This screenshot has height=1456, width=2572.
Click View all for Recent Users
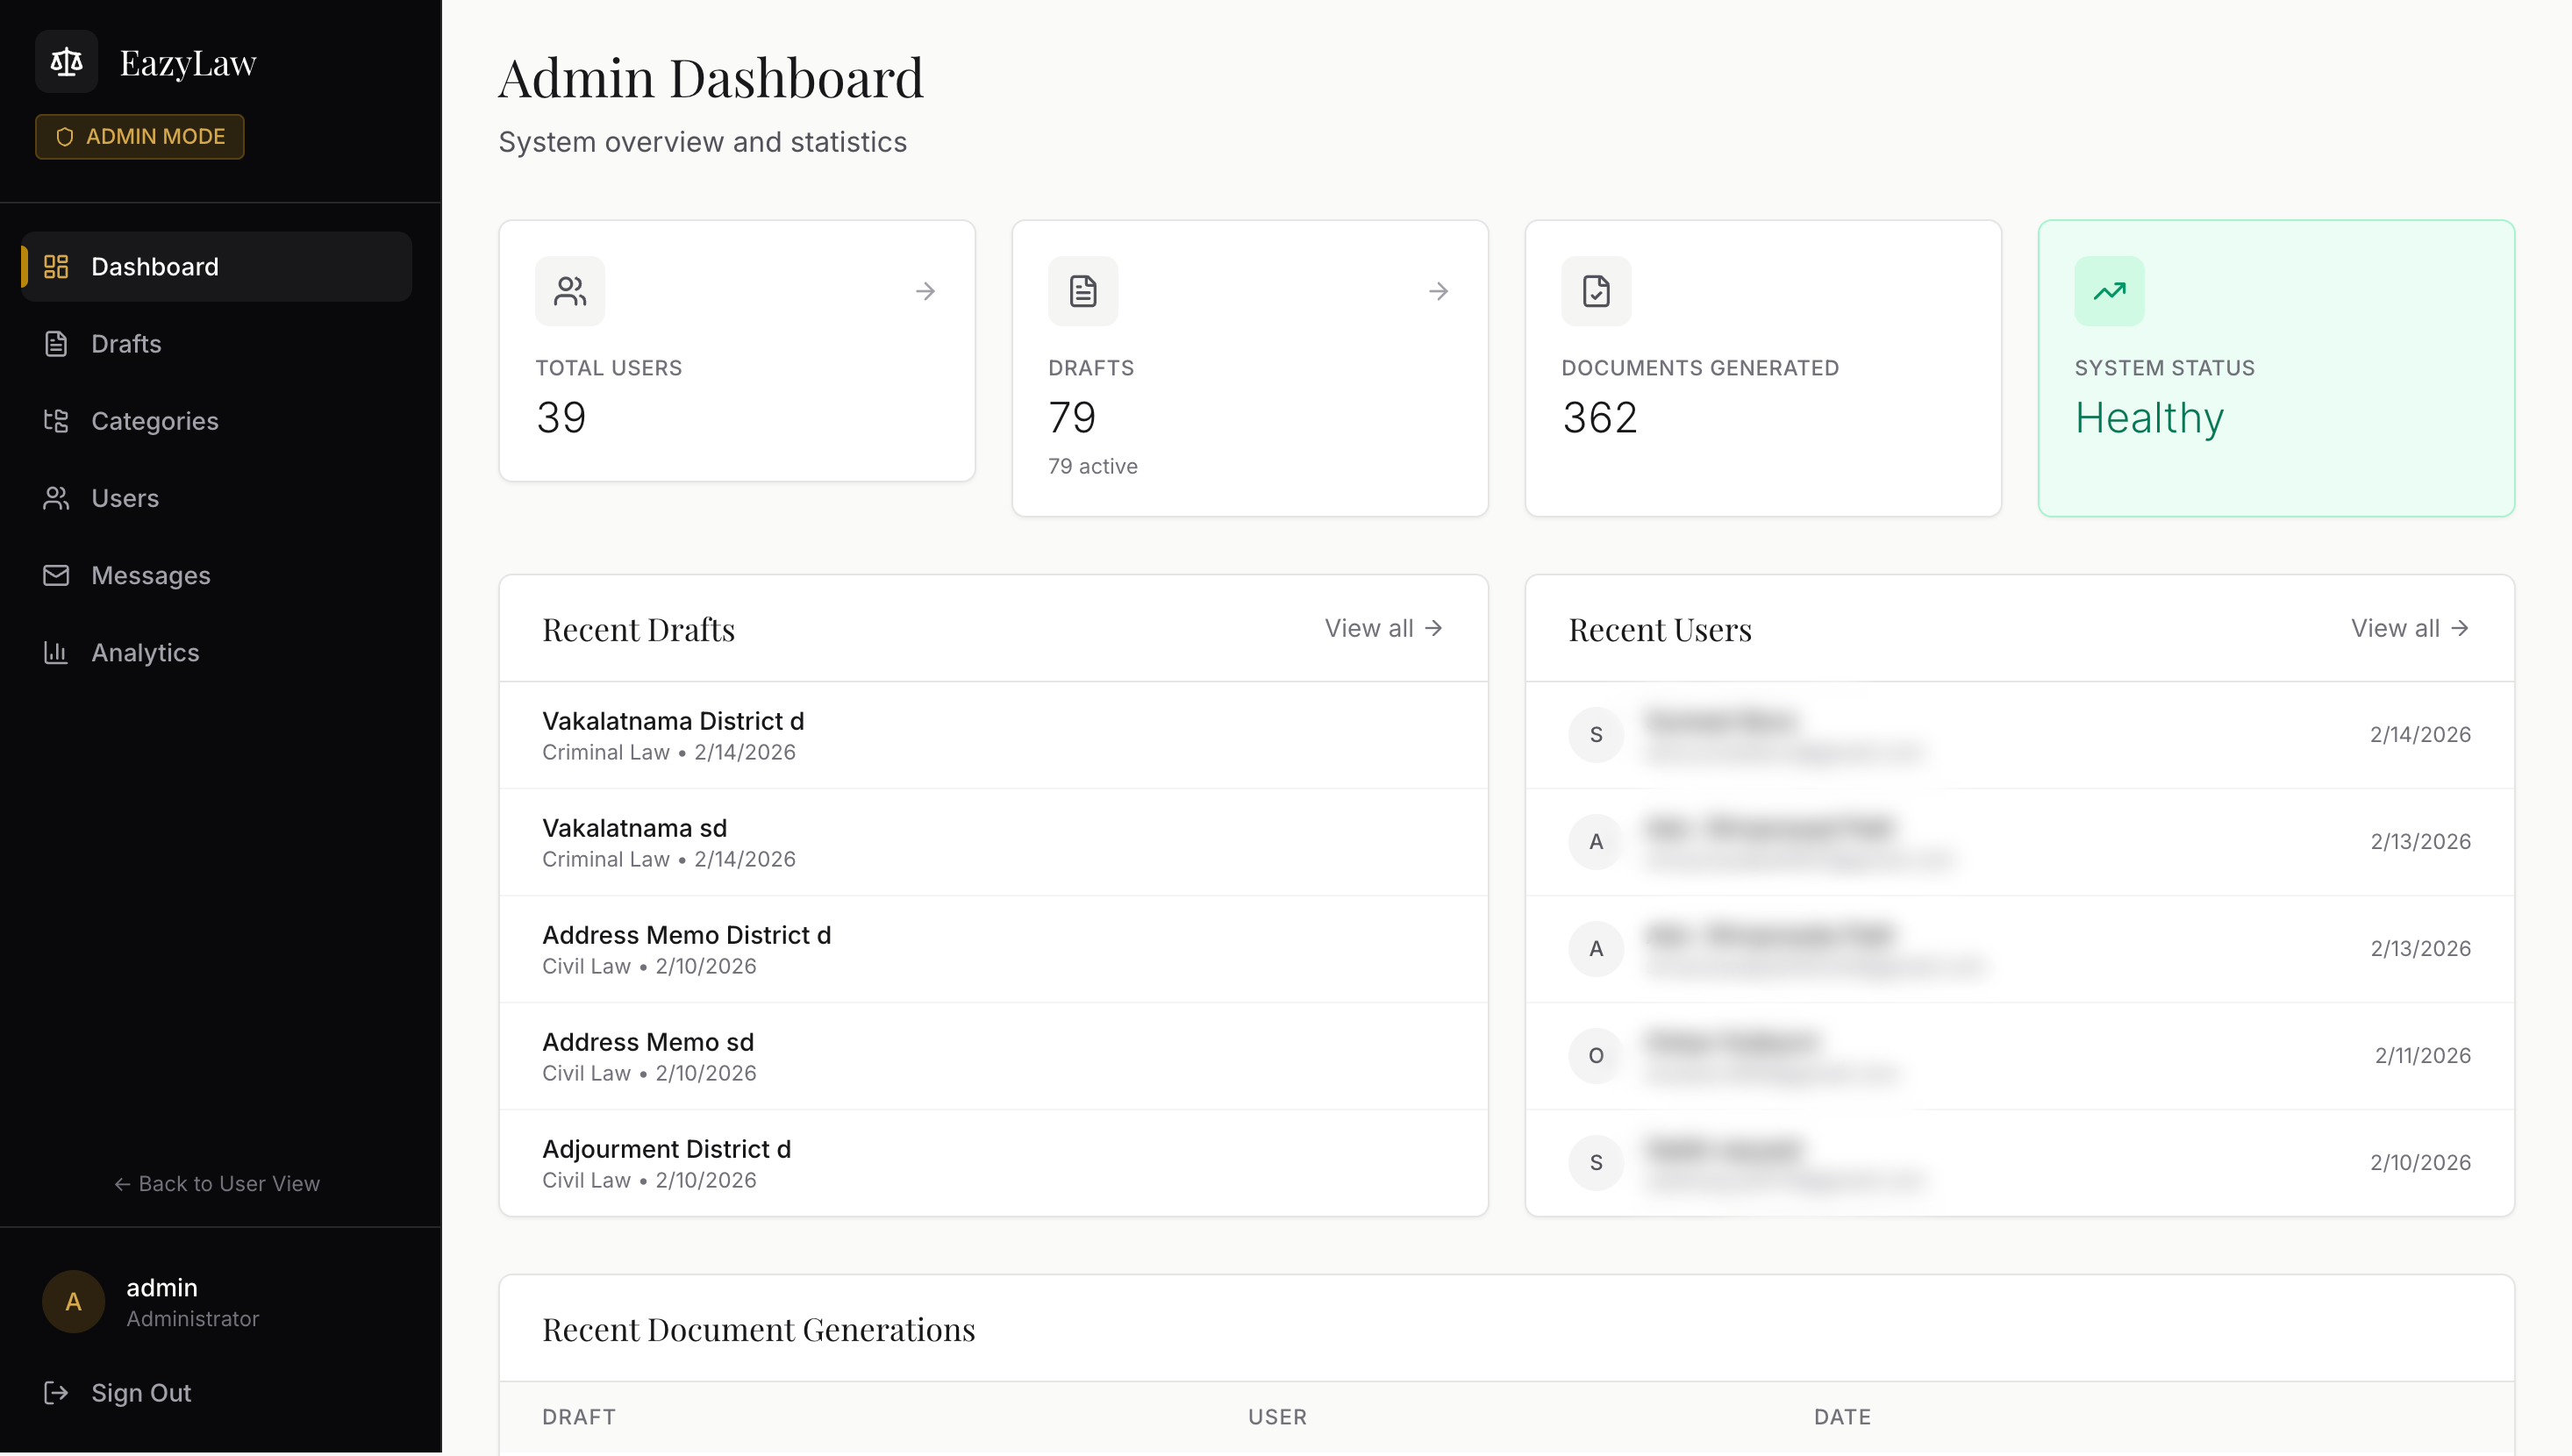click(x=2409, y=628)
